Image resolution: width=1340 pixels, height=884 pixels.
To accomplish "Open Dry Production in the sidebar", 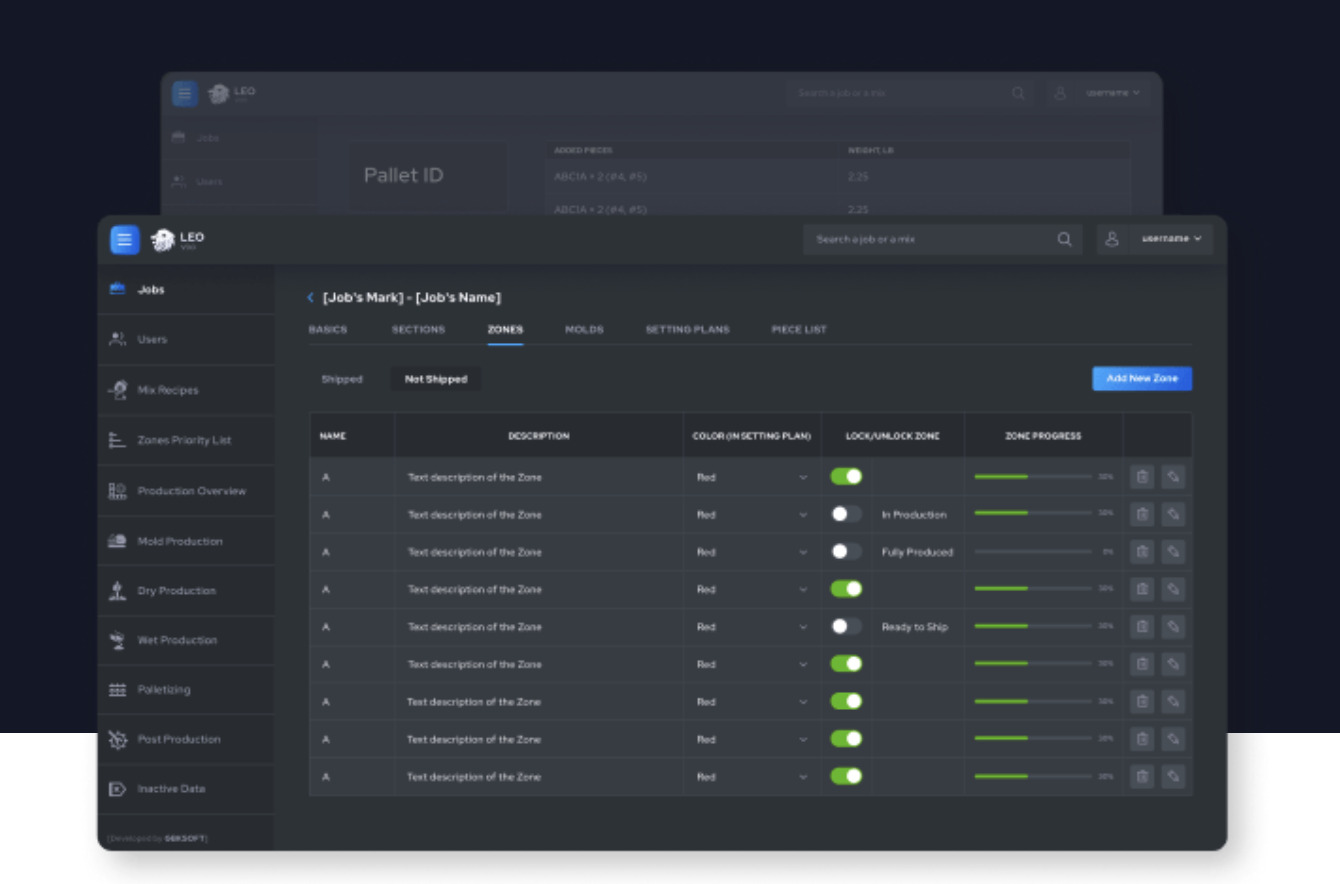I will point(186,591).
